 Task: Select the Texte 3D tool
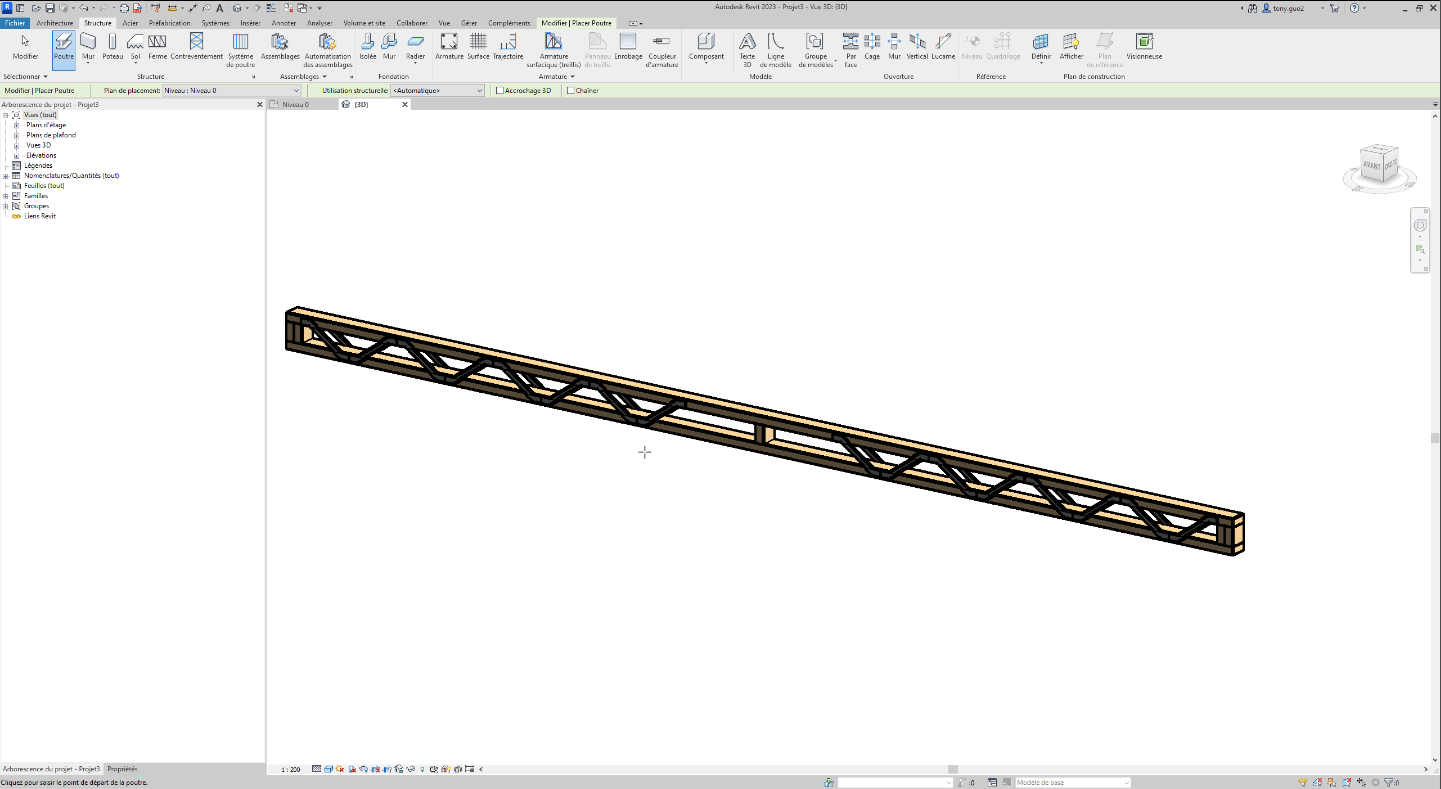(747, 45)
